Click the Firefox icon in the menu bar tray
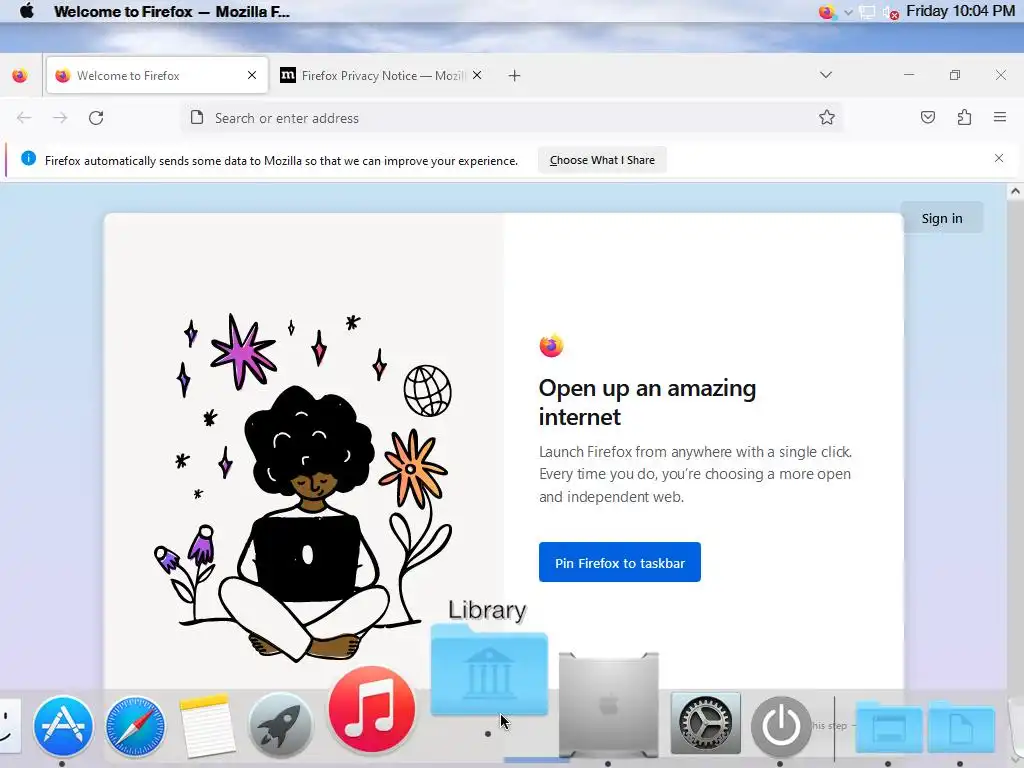The image size is (1024, 768). (x=827, y=12)
